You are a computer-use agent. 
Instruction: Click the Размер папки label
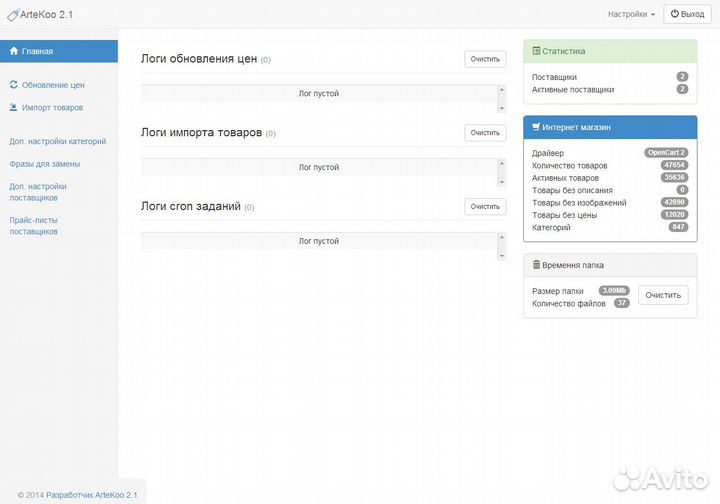click(x=557, y=291)
